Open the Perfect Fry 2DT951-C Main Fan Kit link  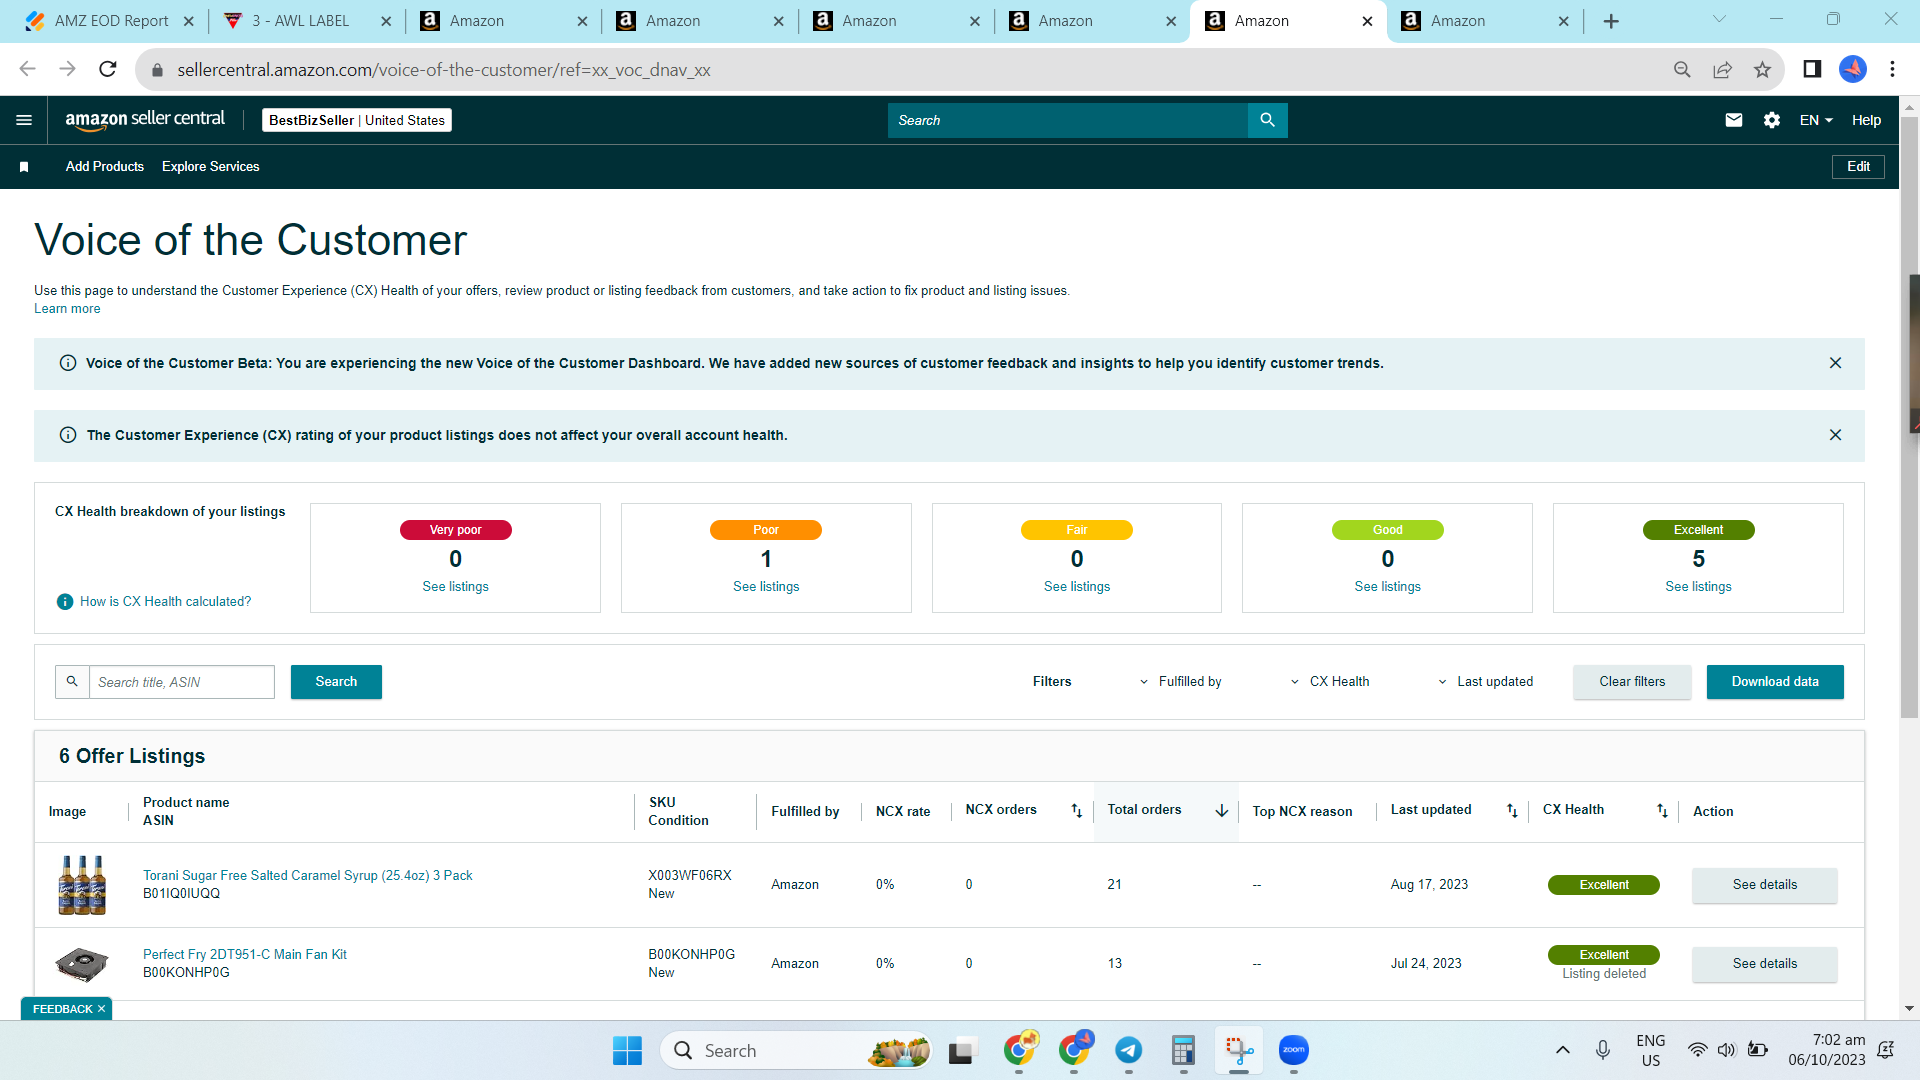pyautogui.click(x=245, y=955)
